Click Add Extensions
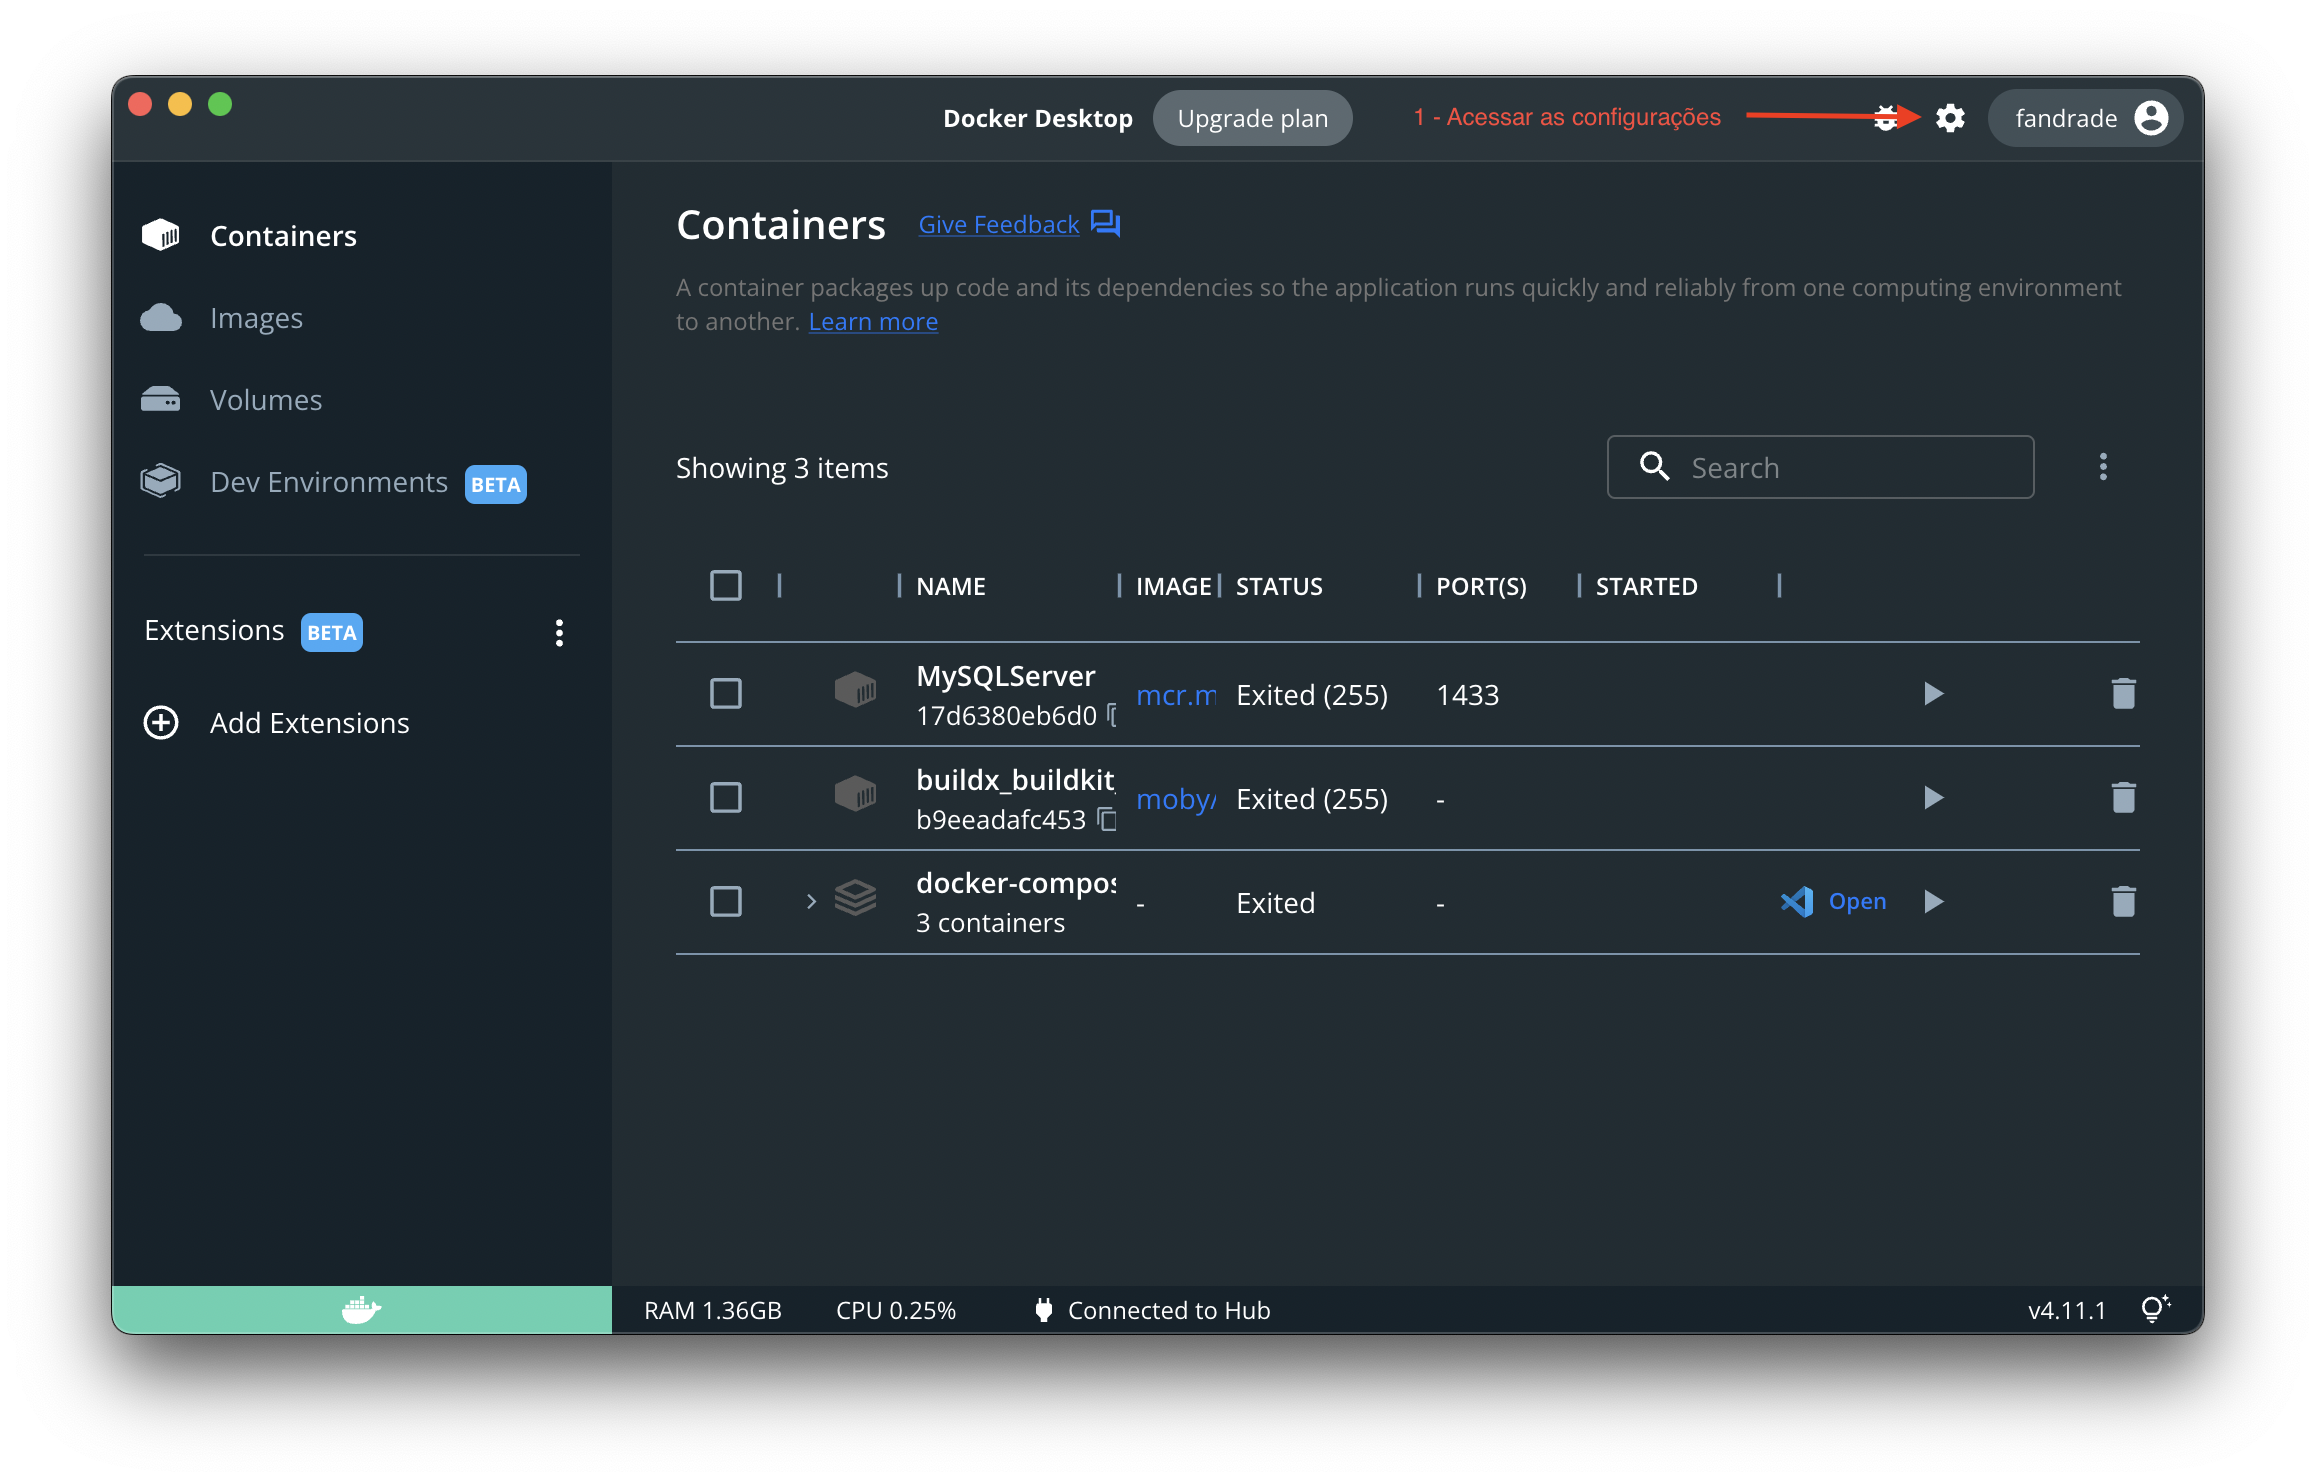This screenshot has height=1482, width=2316. pos(309,722)
